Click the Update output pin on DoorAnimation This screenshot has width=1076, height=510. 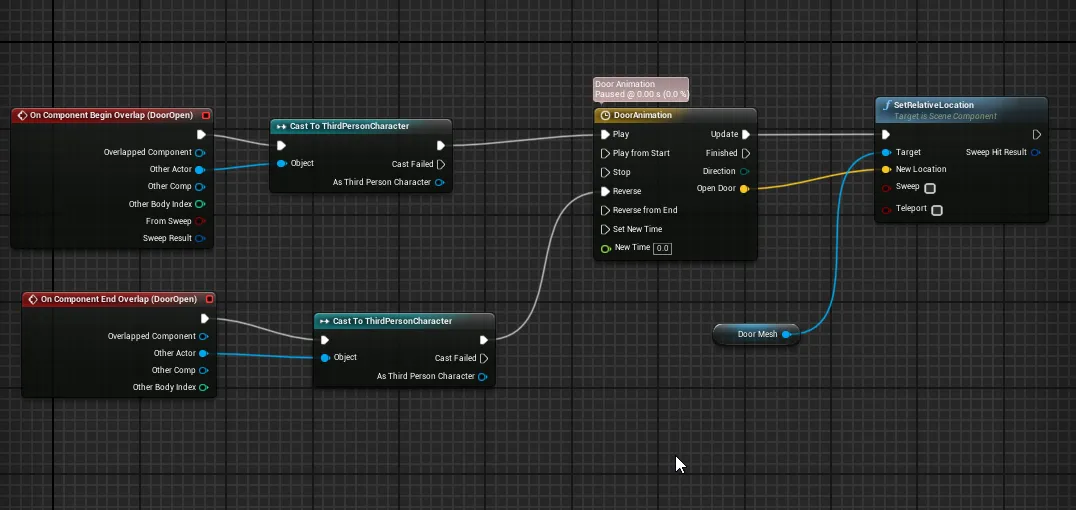point(746,135)
